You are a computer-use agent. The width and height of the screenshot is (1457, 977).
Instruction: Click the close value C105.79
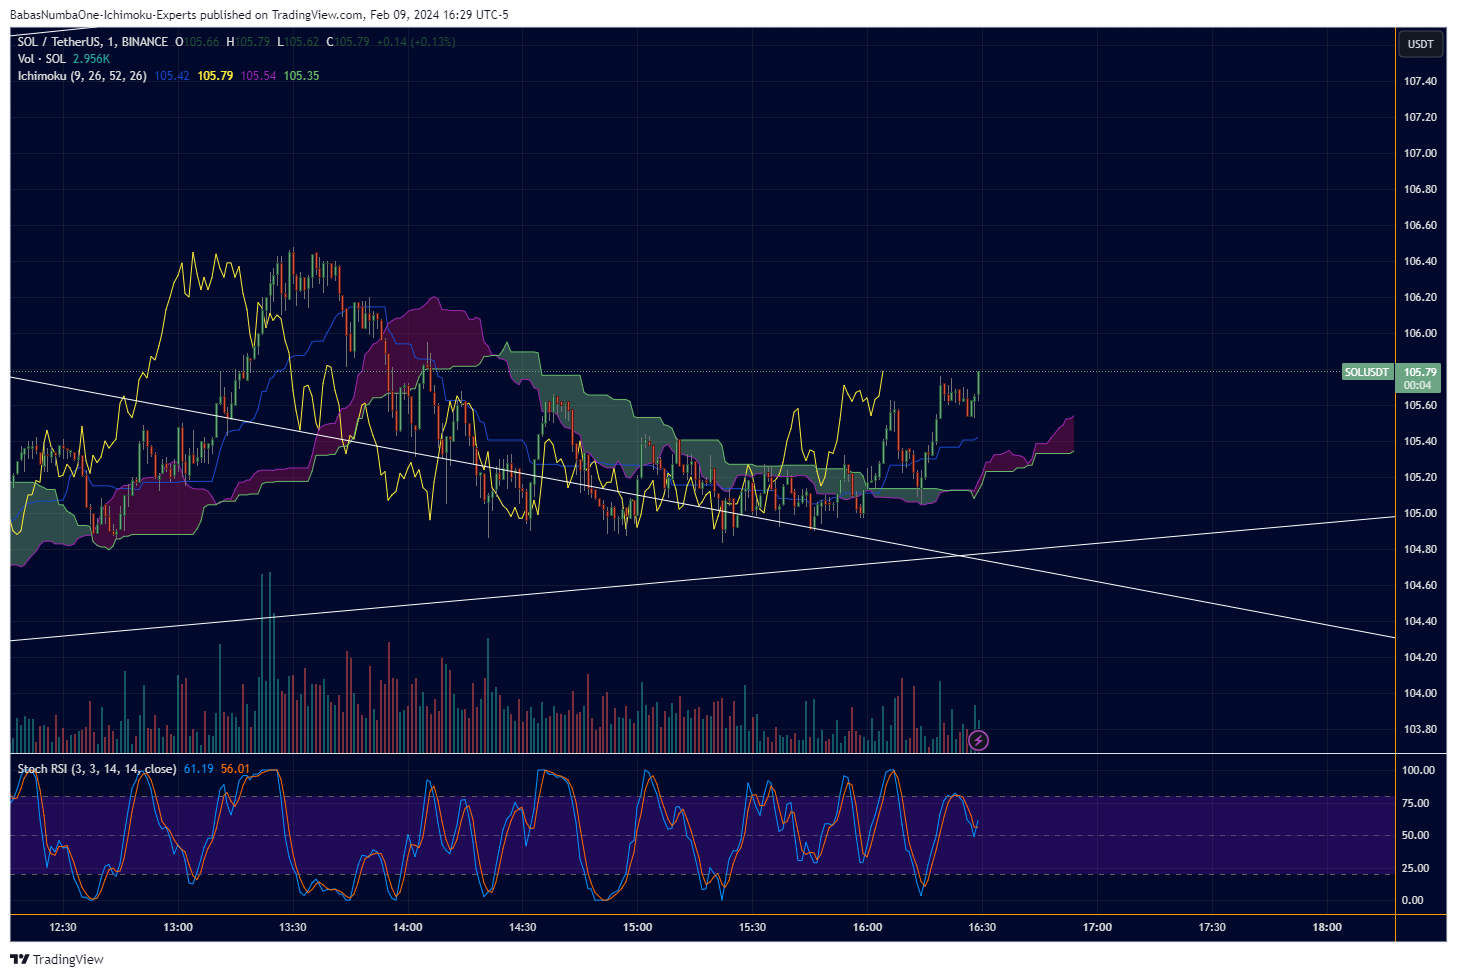coord(348,42)
